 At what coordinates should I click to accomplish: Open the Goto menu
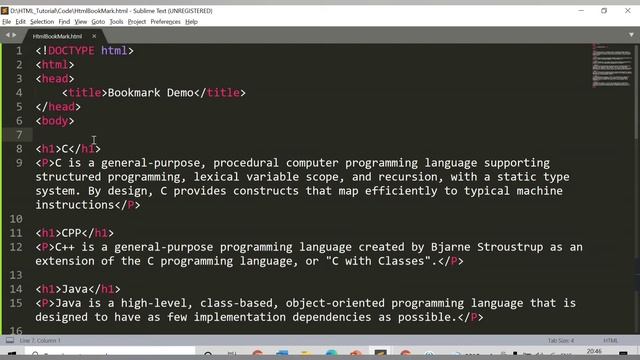point(98,22)
